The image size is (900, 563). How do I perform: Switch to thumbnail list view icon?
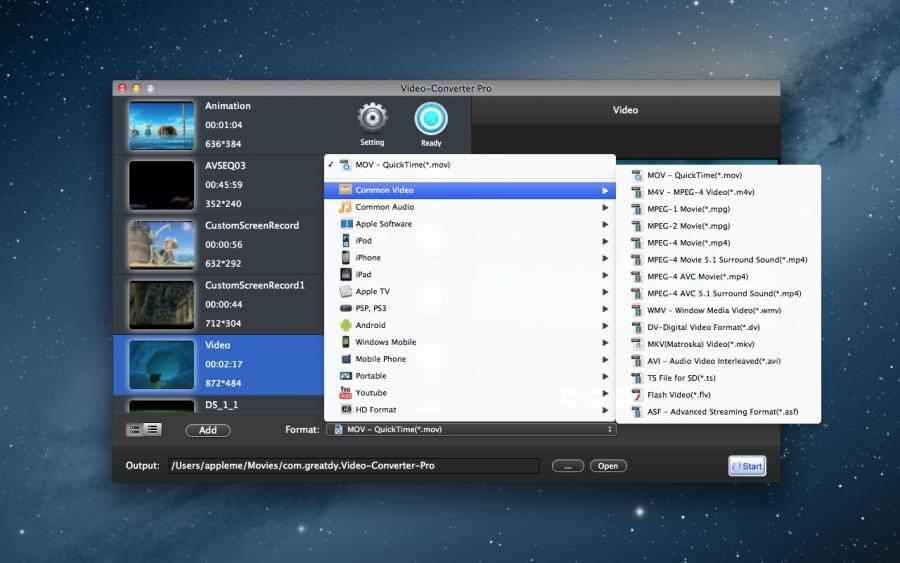(x=135, y=429)
